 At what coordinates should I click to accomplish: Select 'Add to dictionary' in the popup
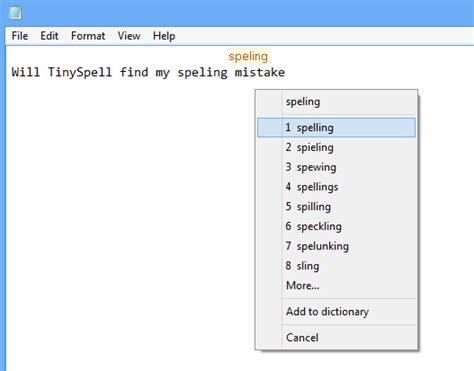336,311
